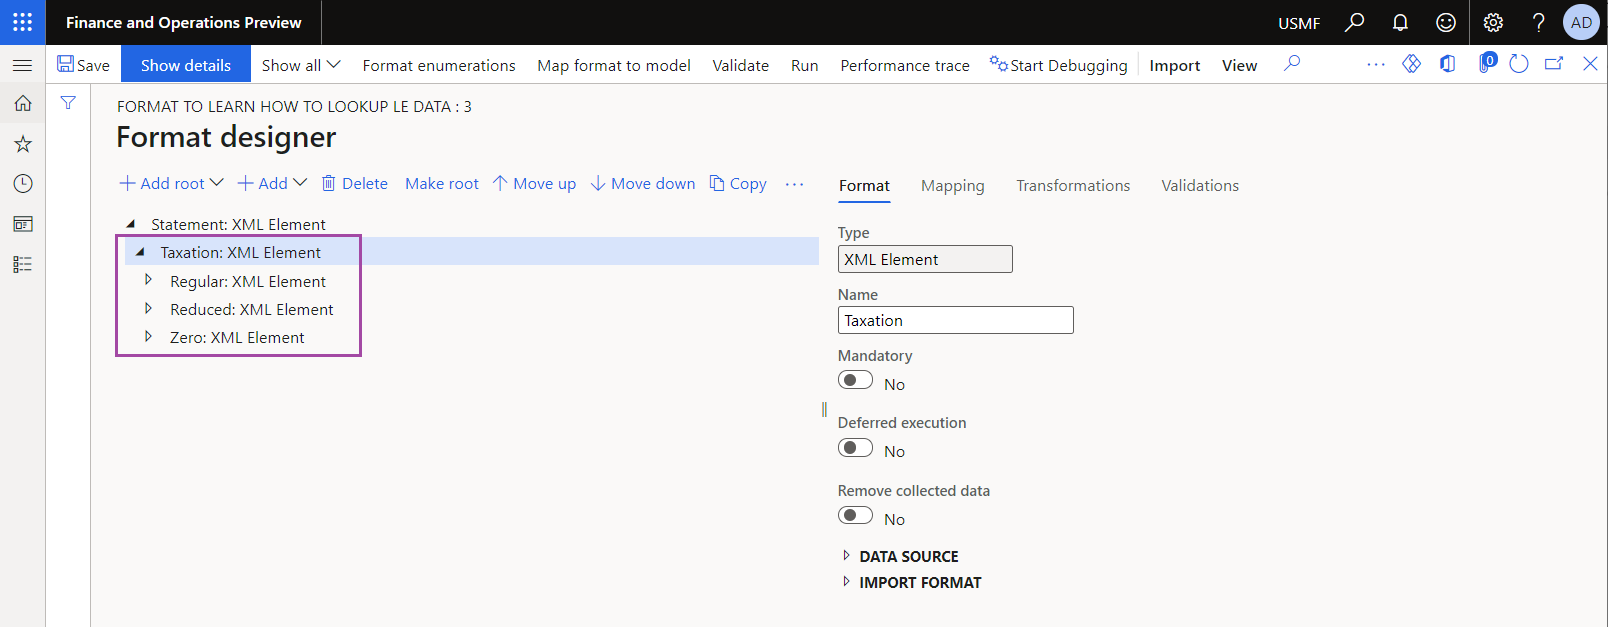Viewport: 1608px width, 627px height.
Task: Expand the Regular XML Element node
Action: (148, 280)
